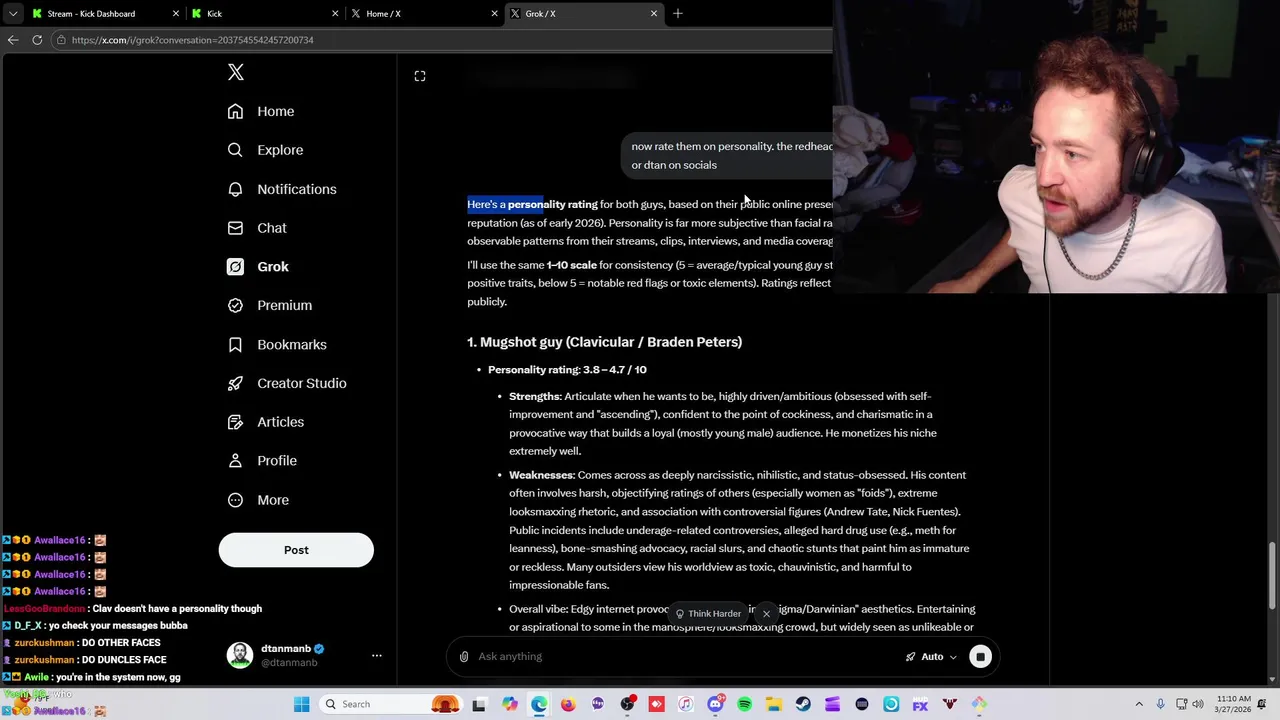
Task: Open Explore in the sidebar
Action: click(265, 150)
